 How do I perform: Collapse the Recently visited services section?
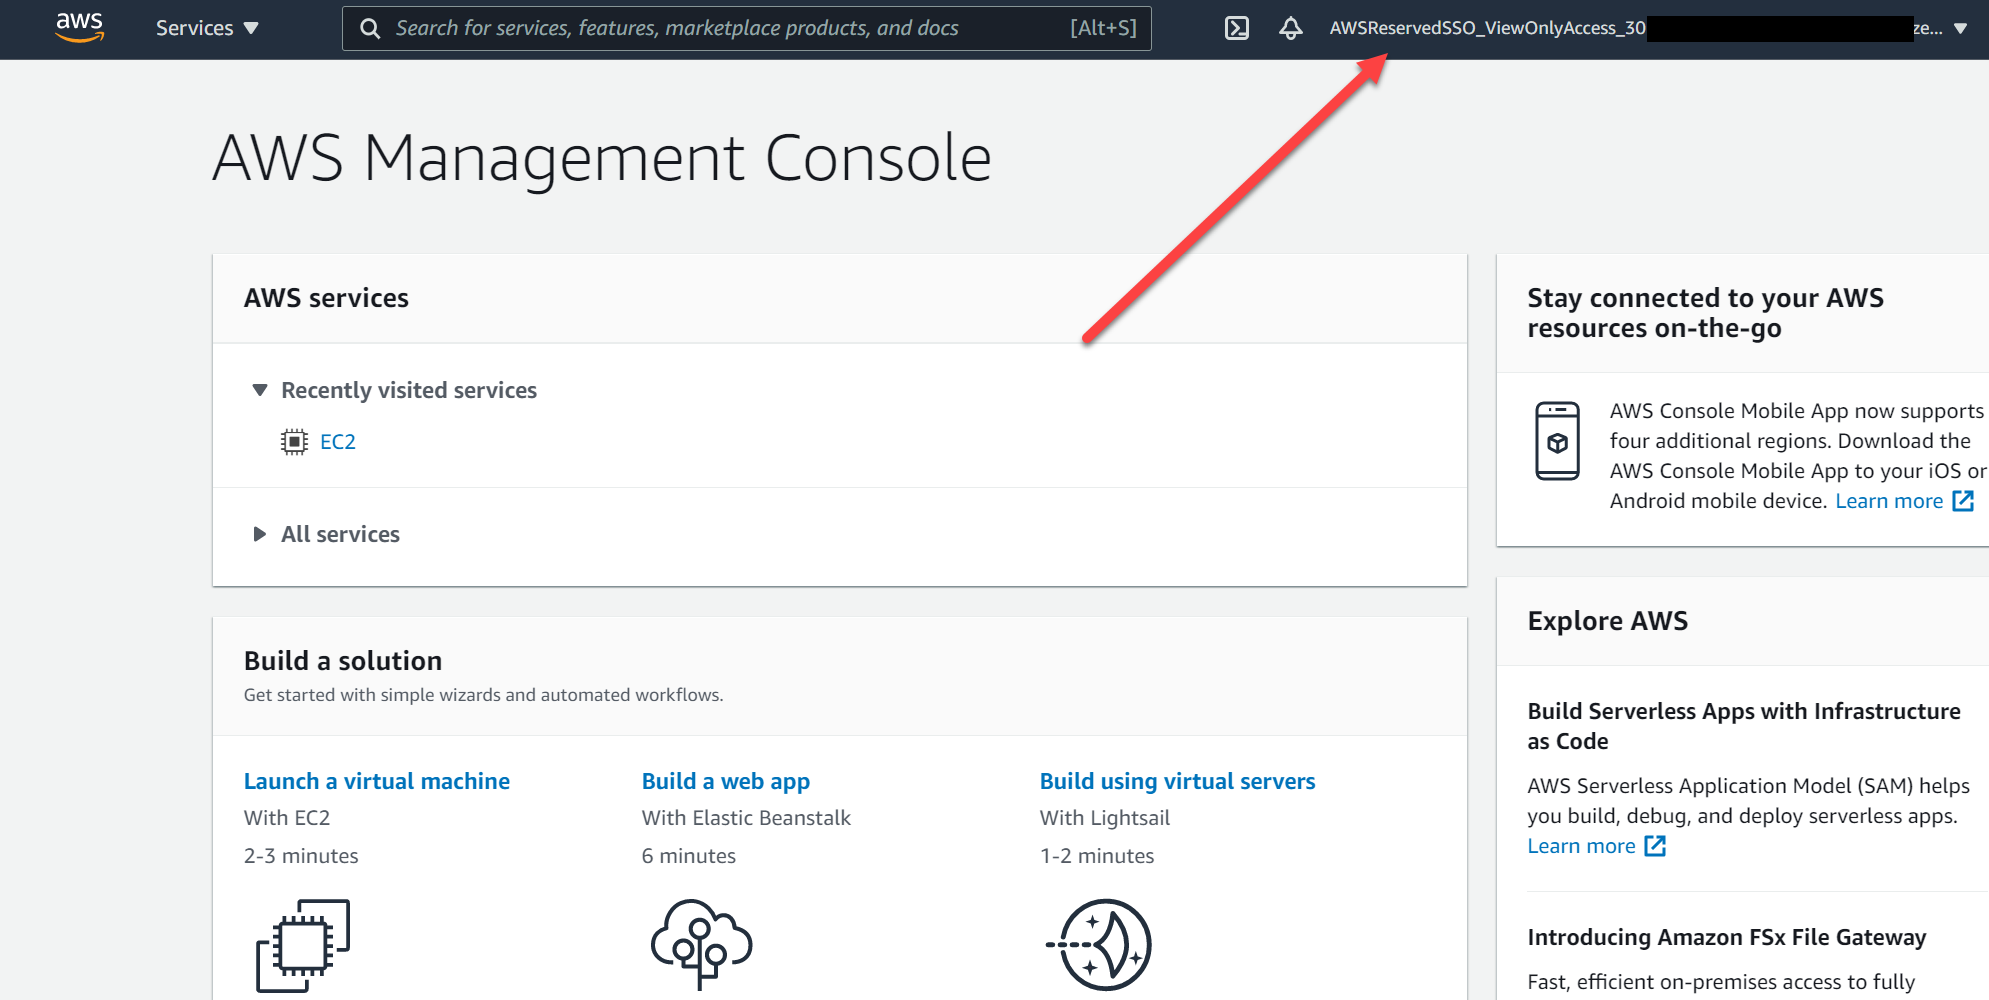tap(260, 390)
